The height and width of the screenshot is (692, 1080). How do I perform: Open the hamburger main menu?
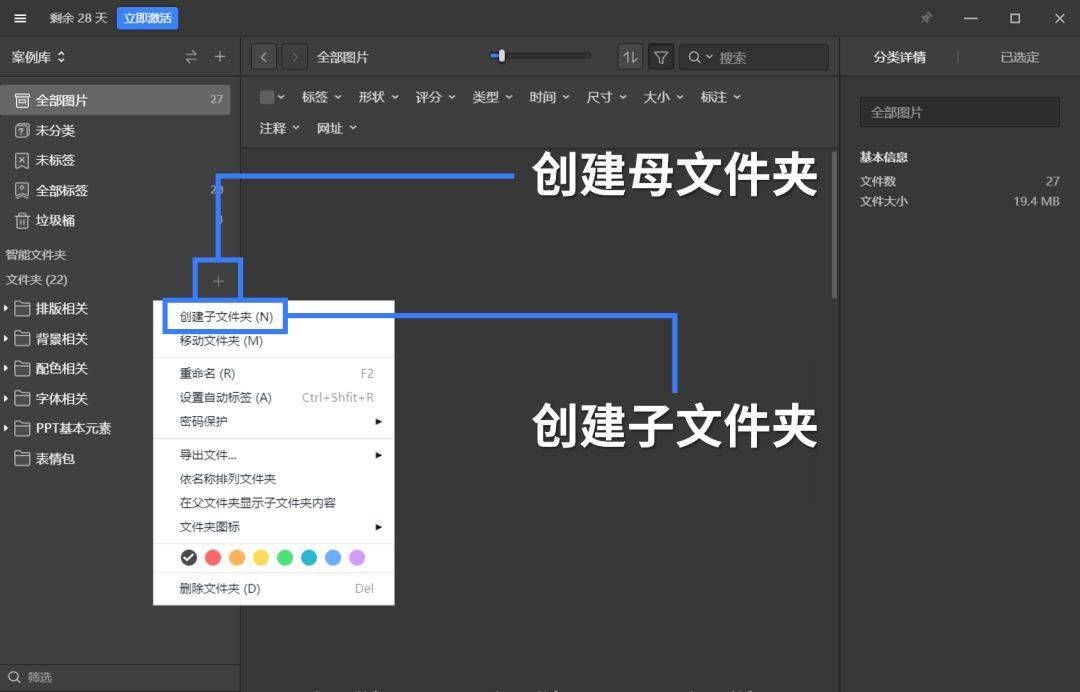click(x=20, y=19)
